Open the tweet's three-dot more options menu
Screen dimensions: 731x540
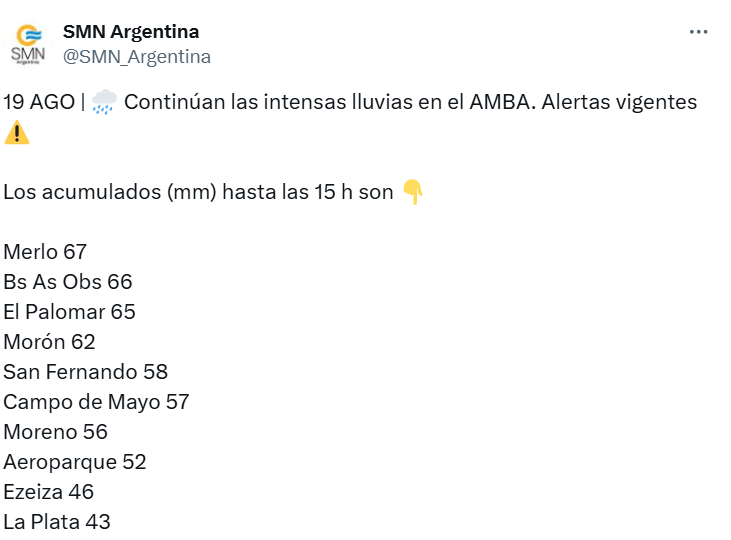pyautogui.click(x=699, y=32)
